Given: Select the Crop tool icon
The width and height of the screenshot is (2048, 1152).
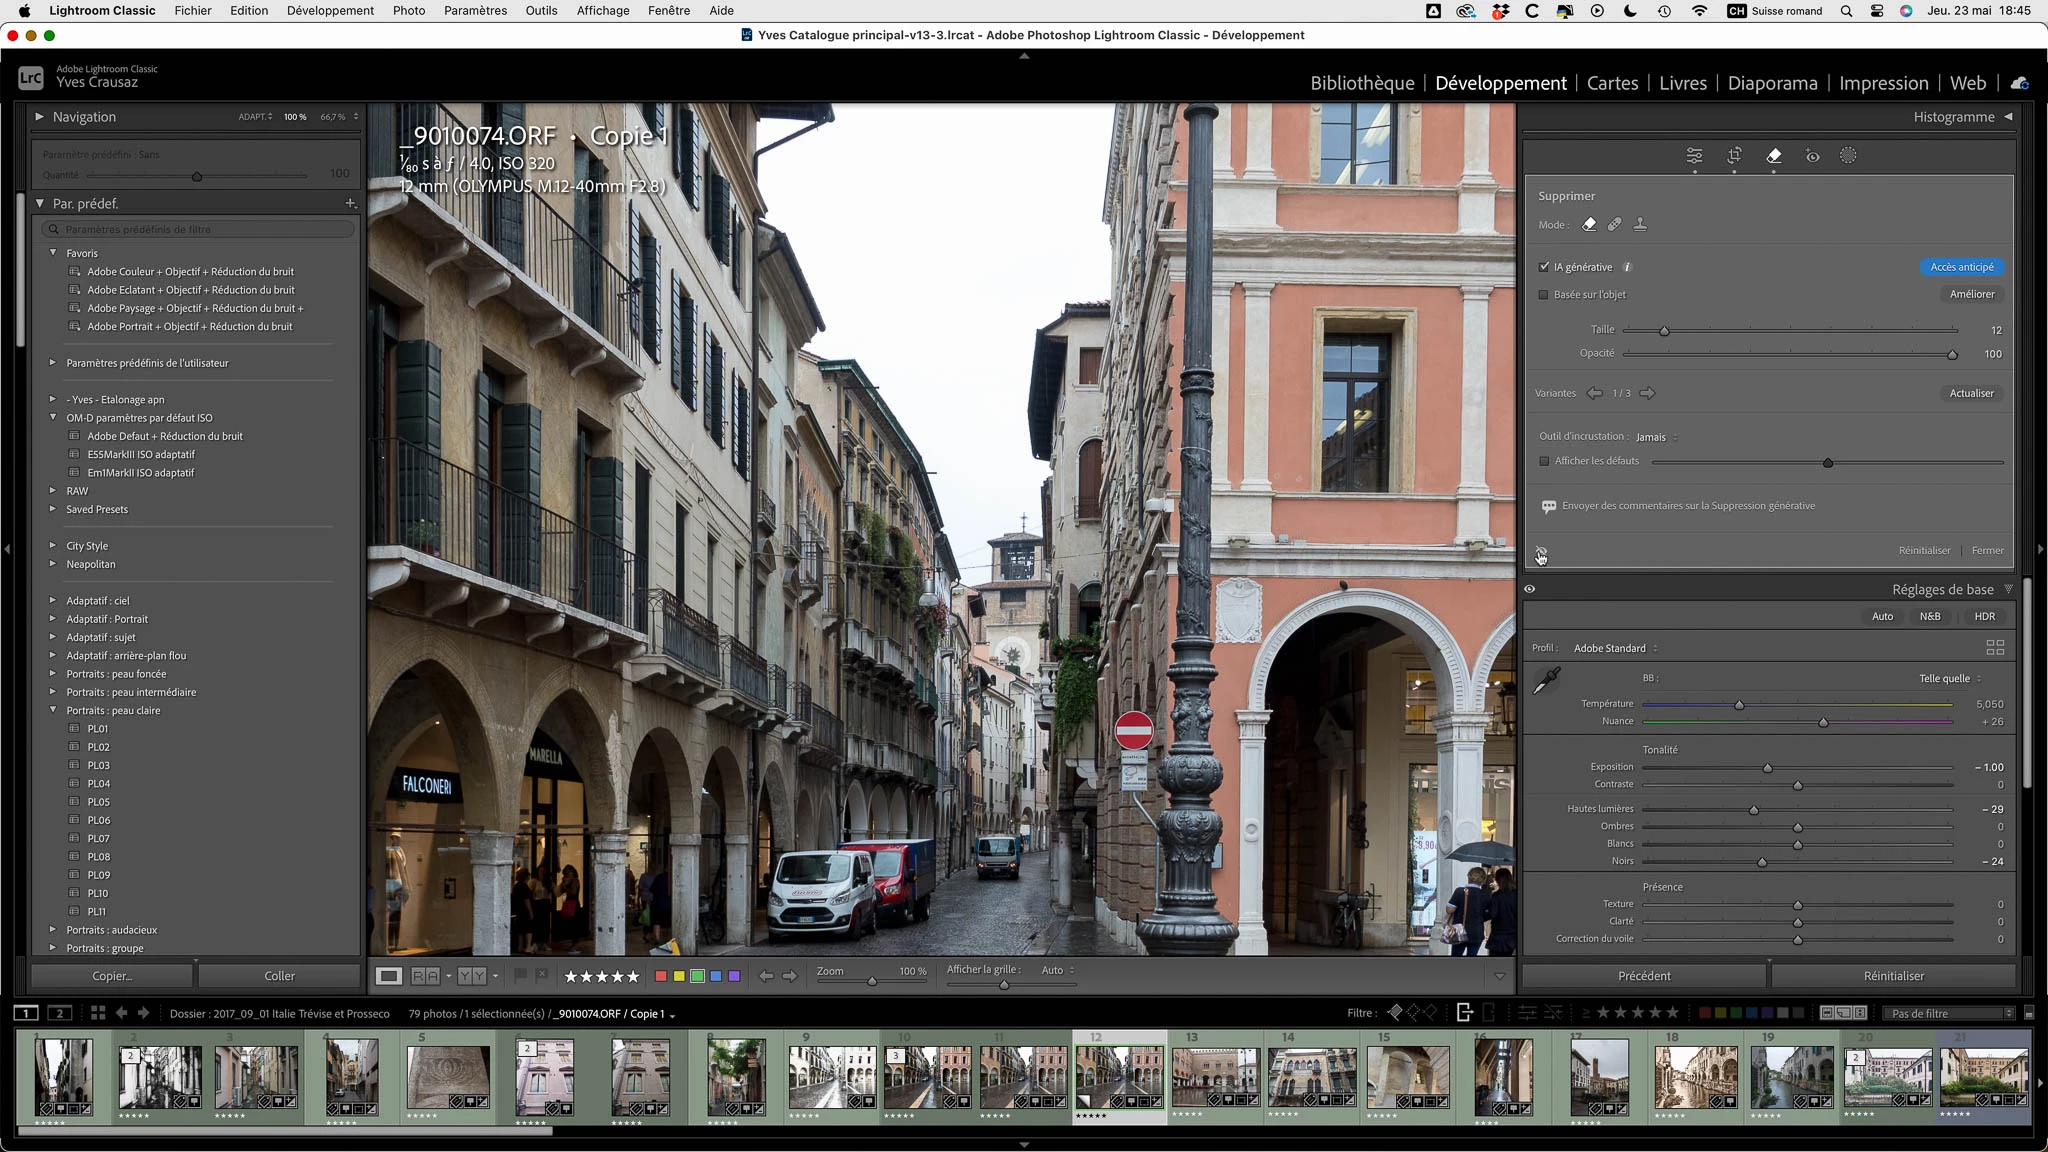Looking at the screenshot, I should point(1734,155).
